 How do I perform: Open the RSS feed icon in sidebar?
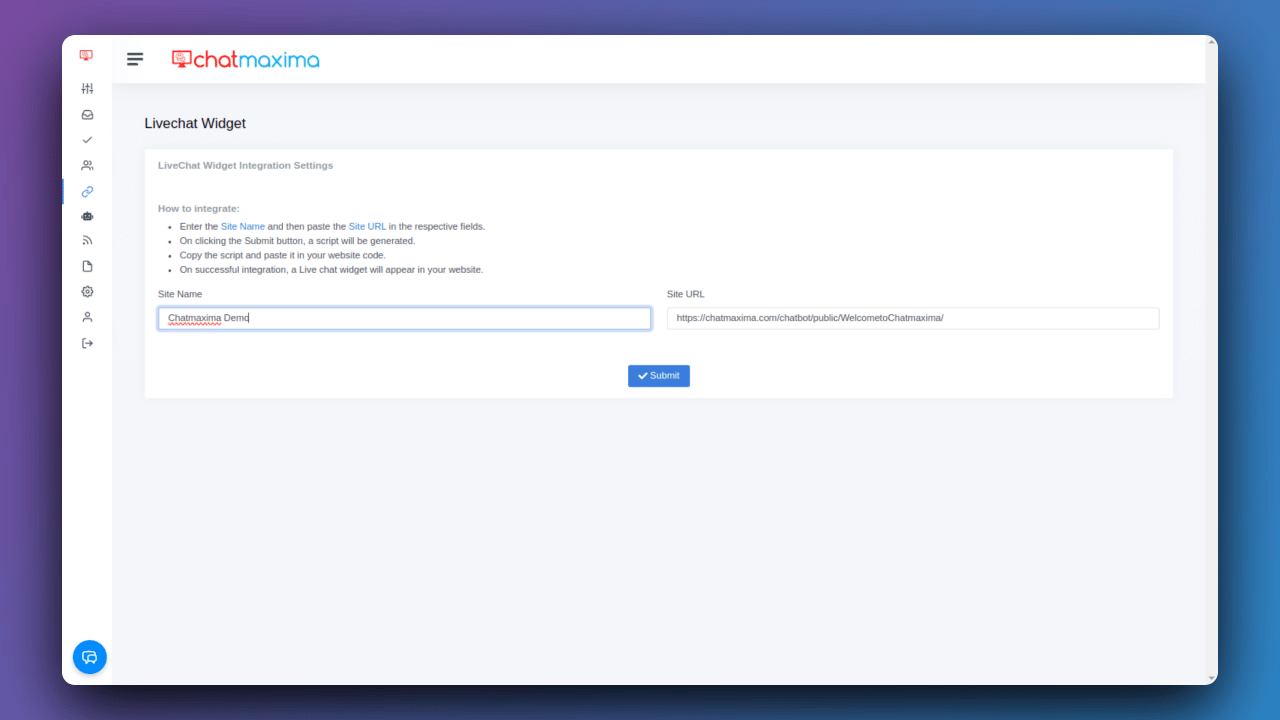[87, 241]
